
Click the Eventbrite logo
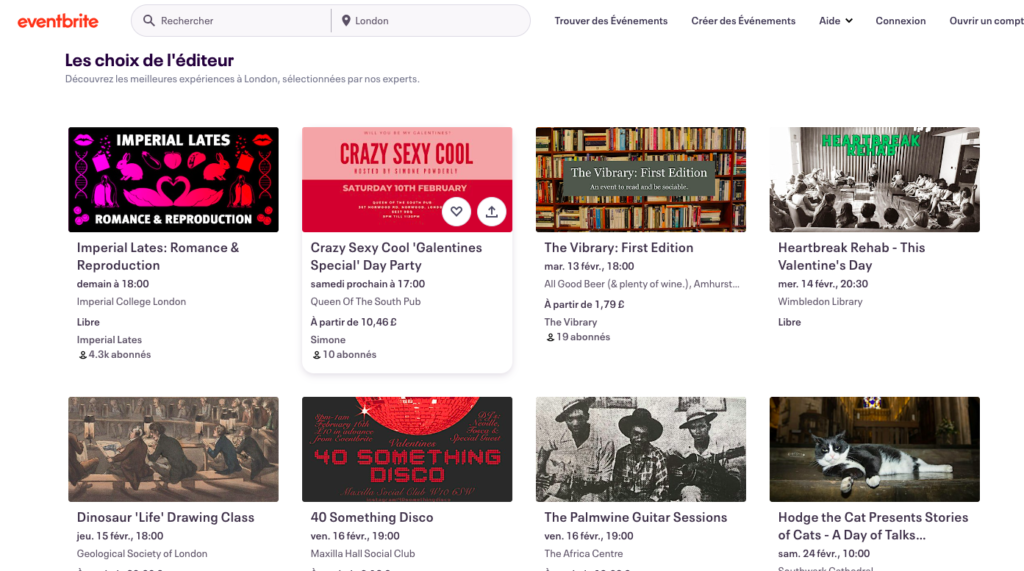[x=58, y=21]
